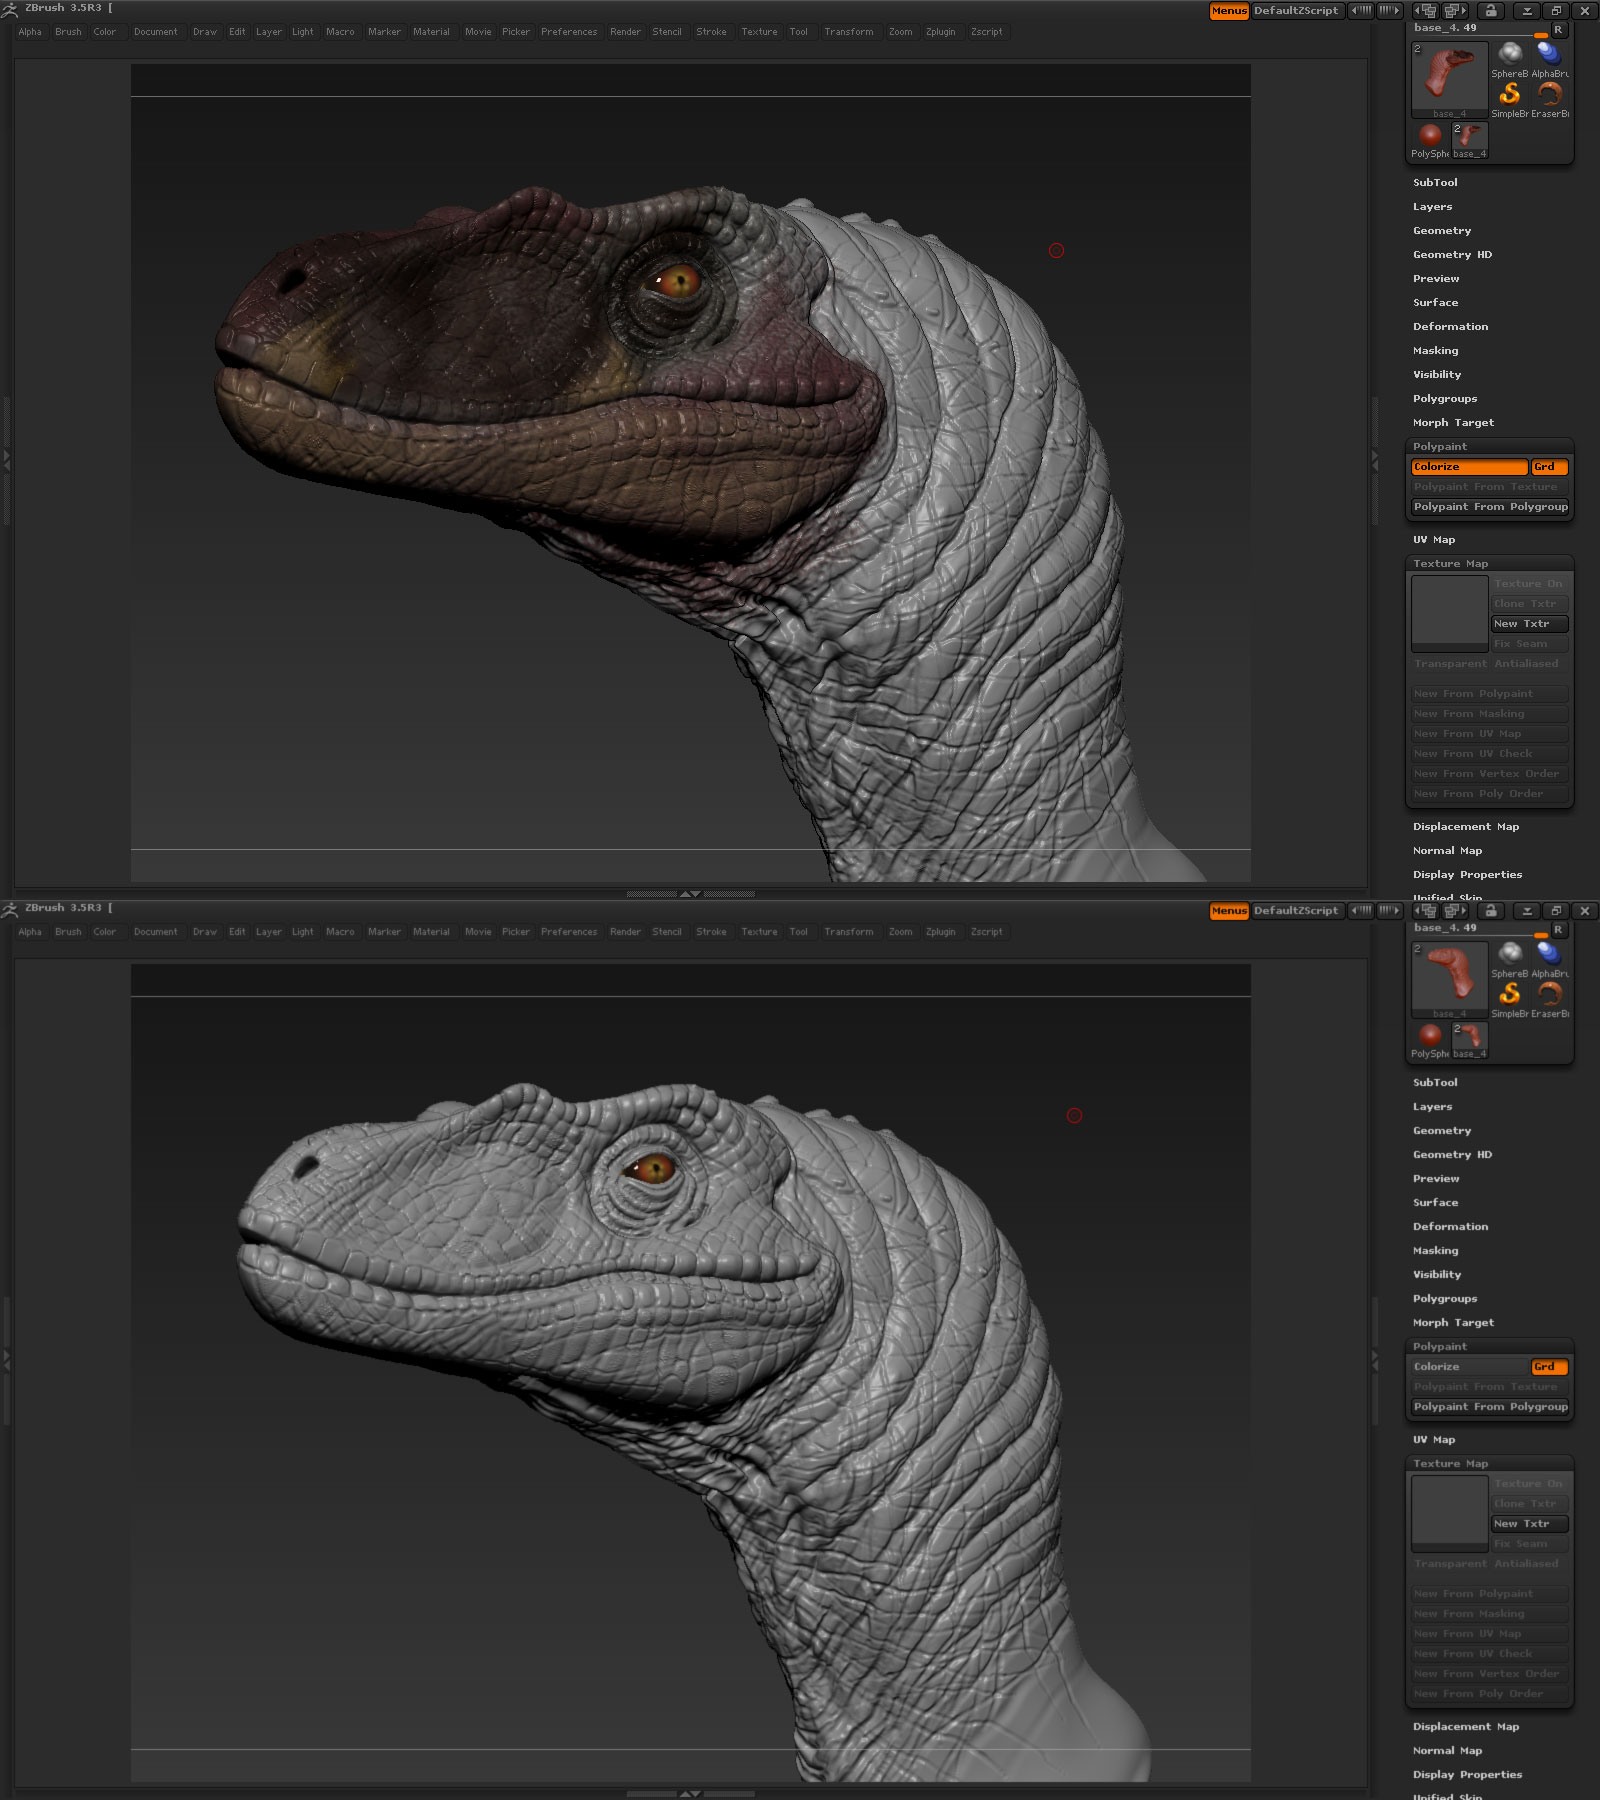Select the PolySphere tool in the upper window
1600x1800 pixels.
pyautogui.click(x=1430, y=135)
